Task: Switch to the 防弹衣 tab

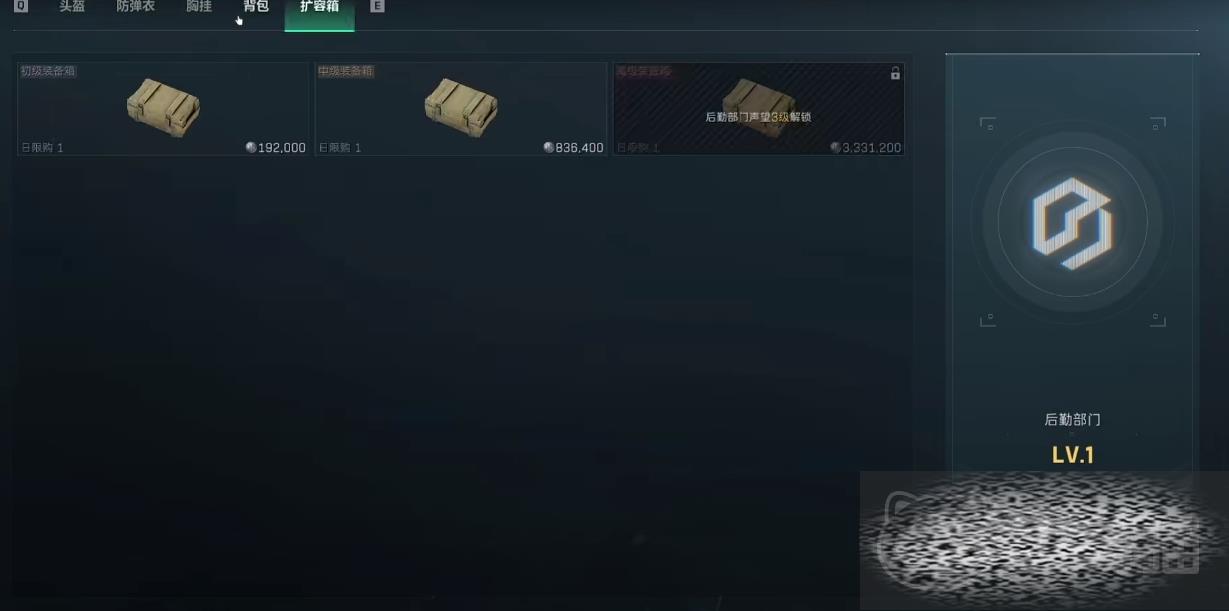Action: click(135, 6)
